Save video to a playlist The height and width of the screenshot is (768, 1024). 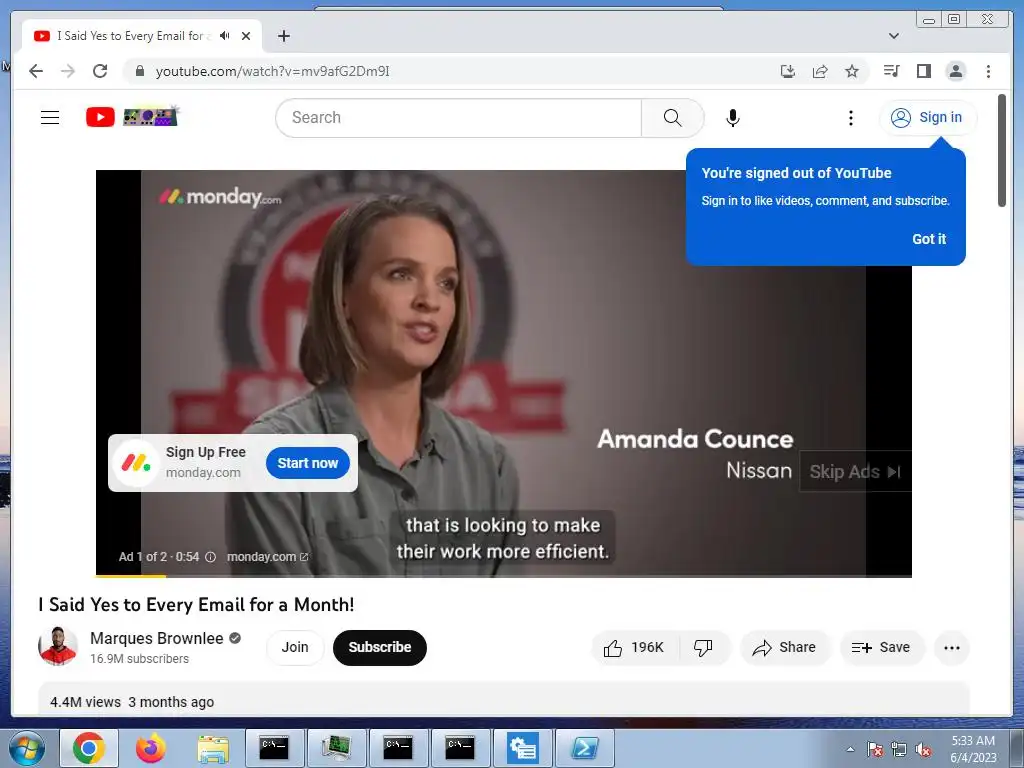click(881, 647)
